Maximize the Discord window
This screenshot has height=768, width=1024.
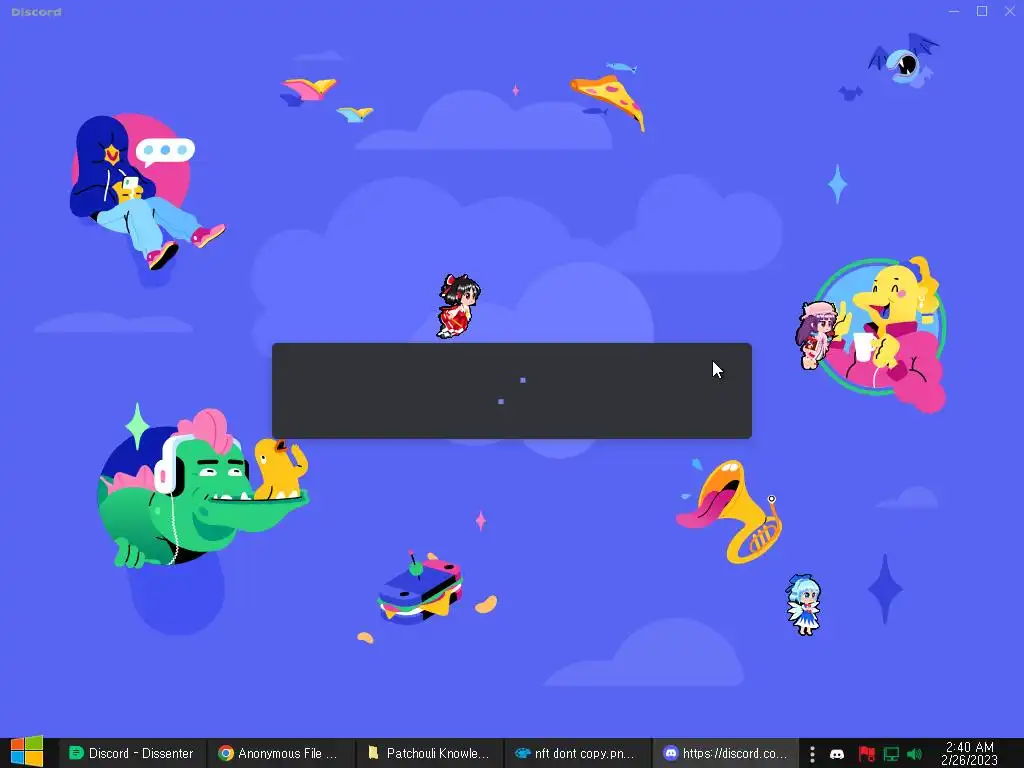[982, 11]
